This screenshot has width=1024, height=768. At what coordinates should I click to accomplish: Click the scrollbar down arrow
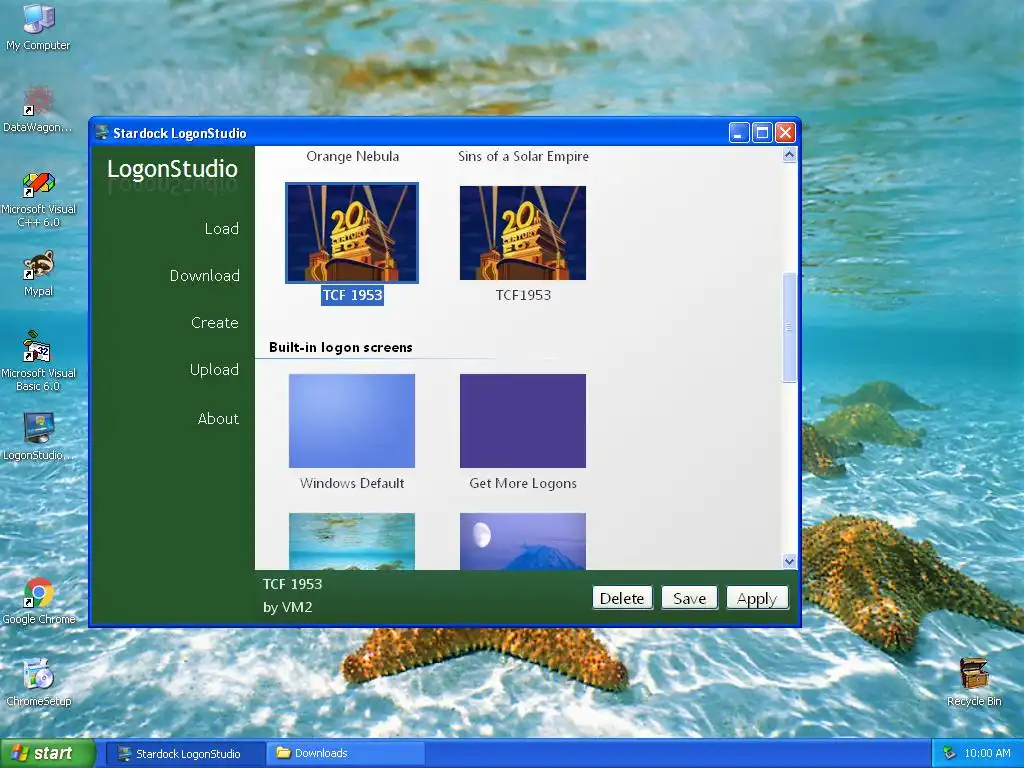point(789,562)
